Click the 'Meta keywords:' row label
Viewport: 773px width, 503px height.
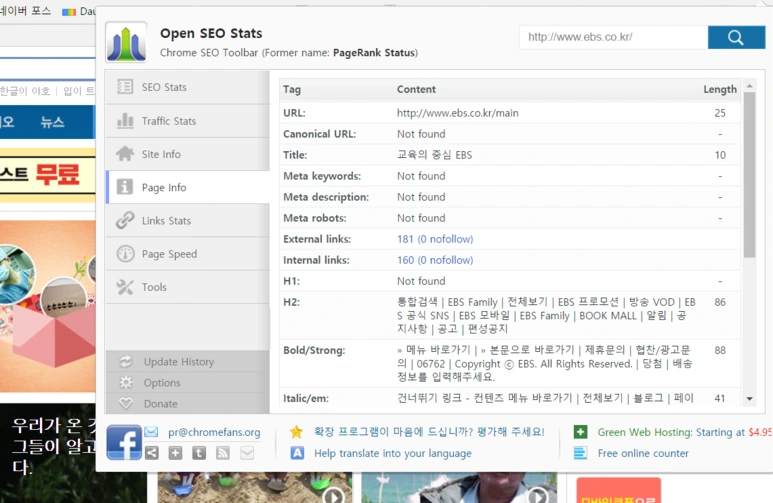322,176
